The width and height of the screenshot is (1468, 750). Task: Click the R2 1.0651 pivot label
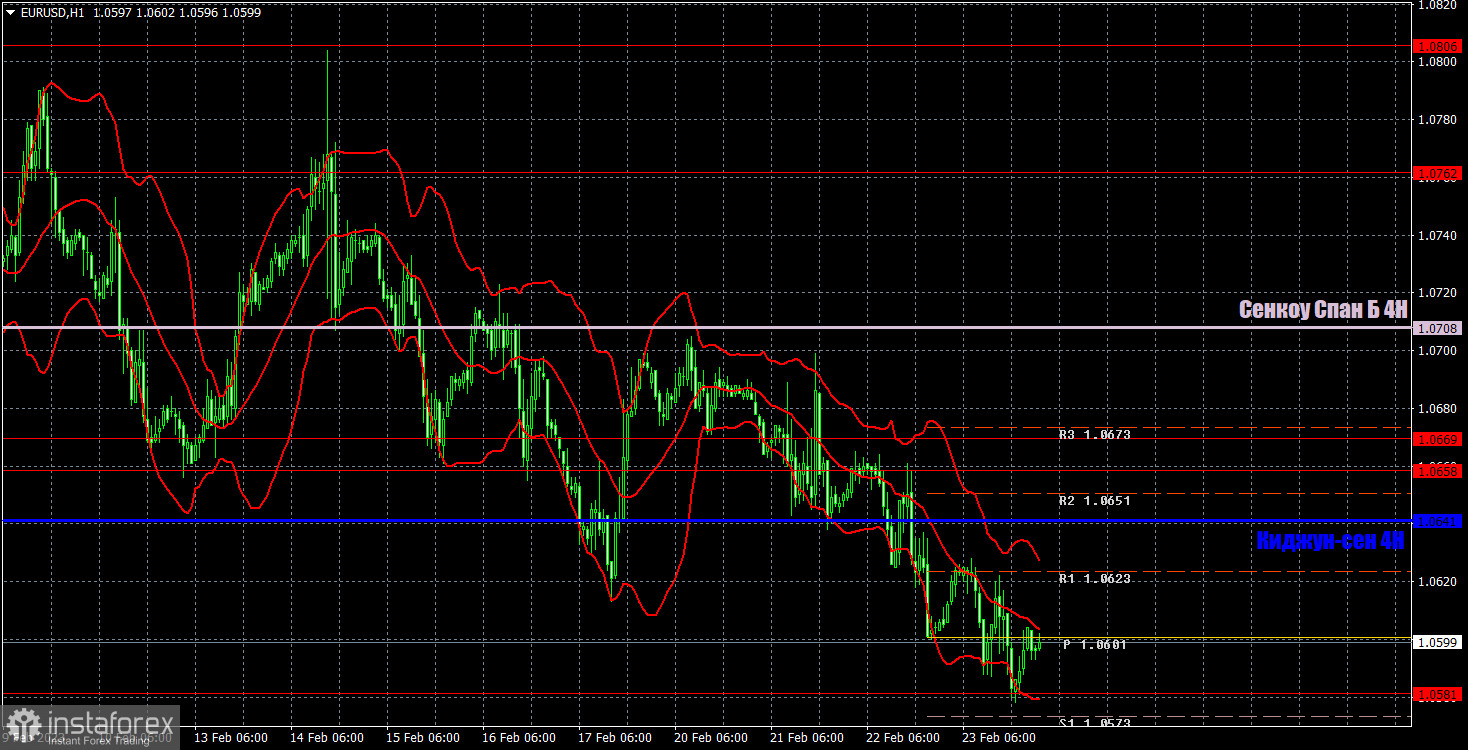(x=1094, y=501)
